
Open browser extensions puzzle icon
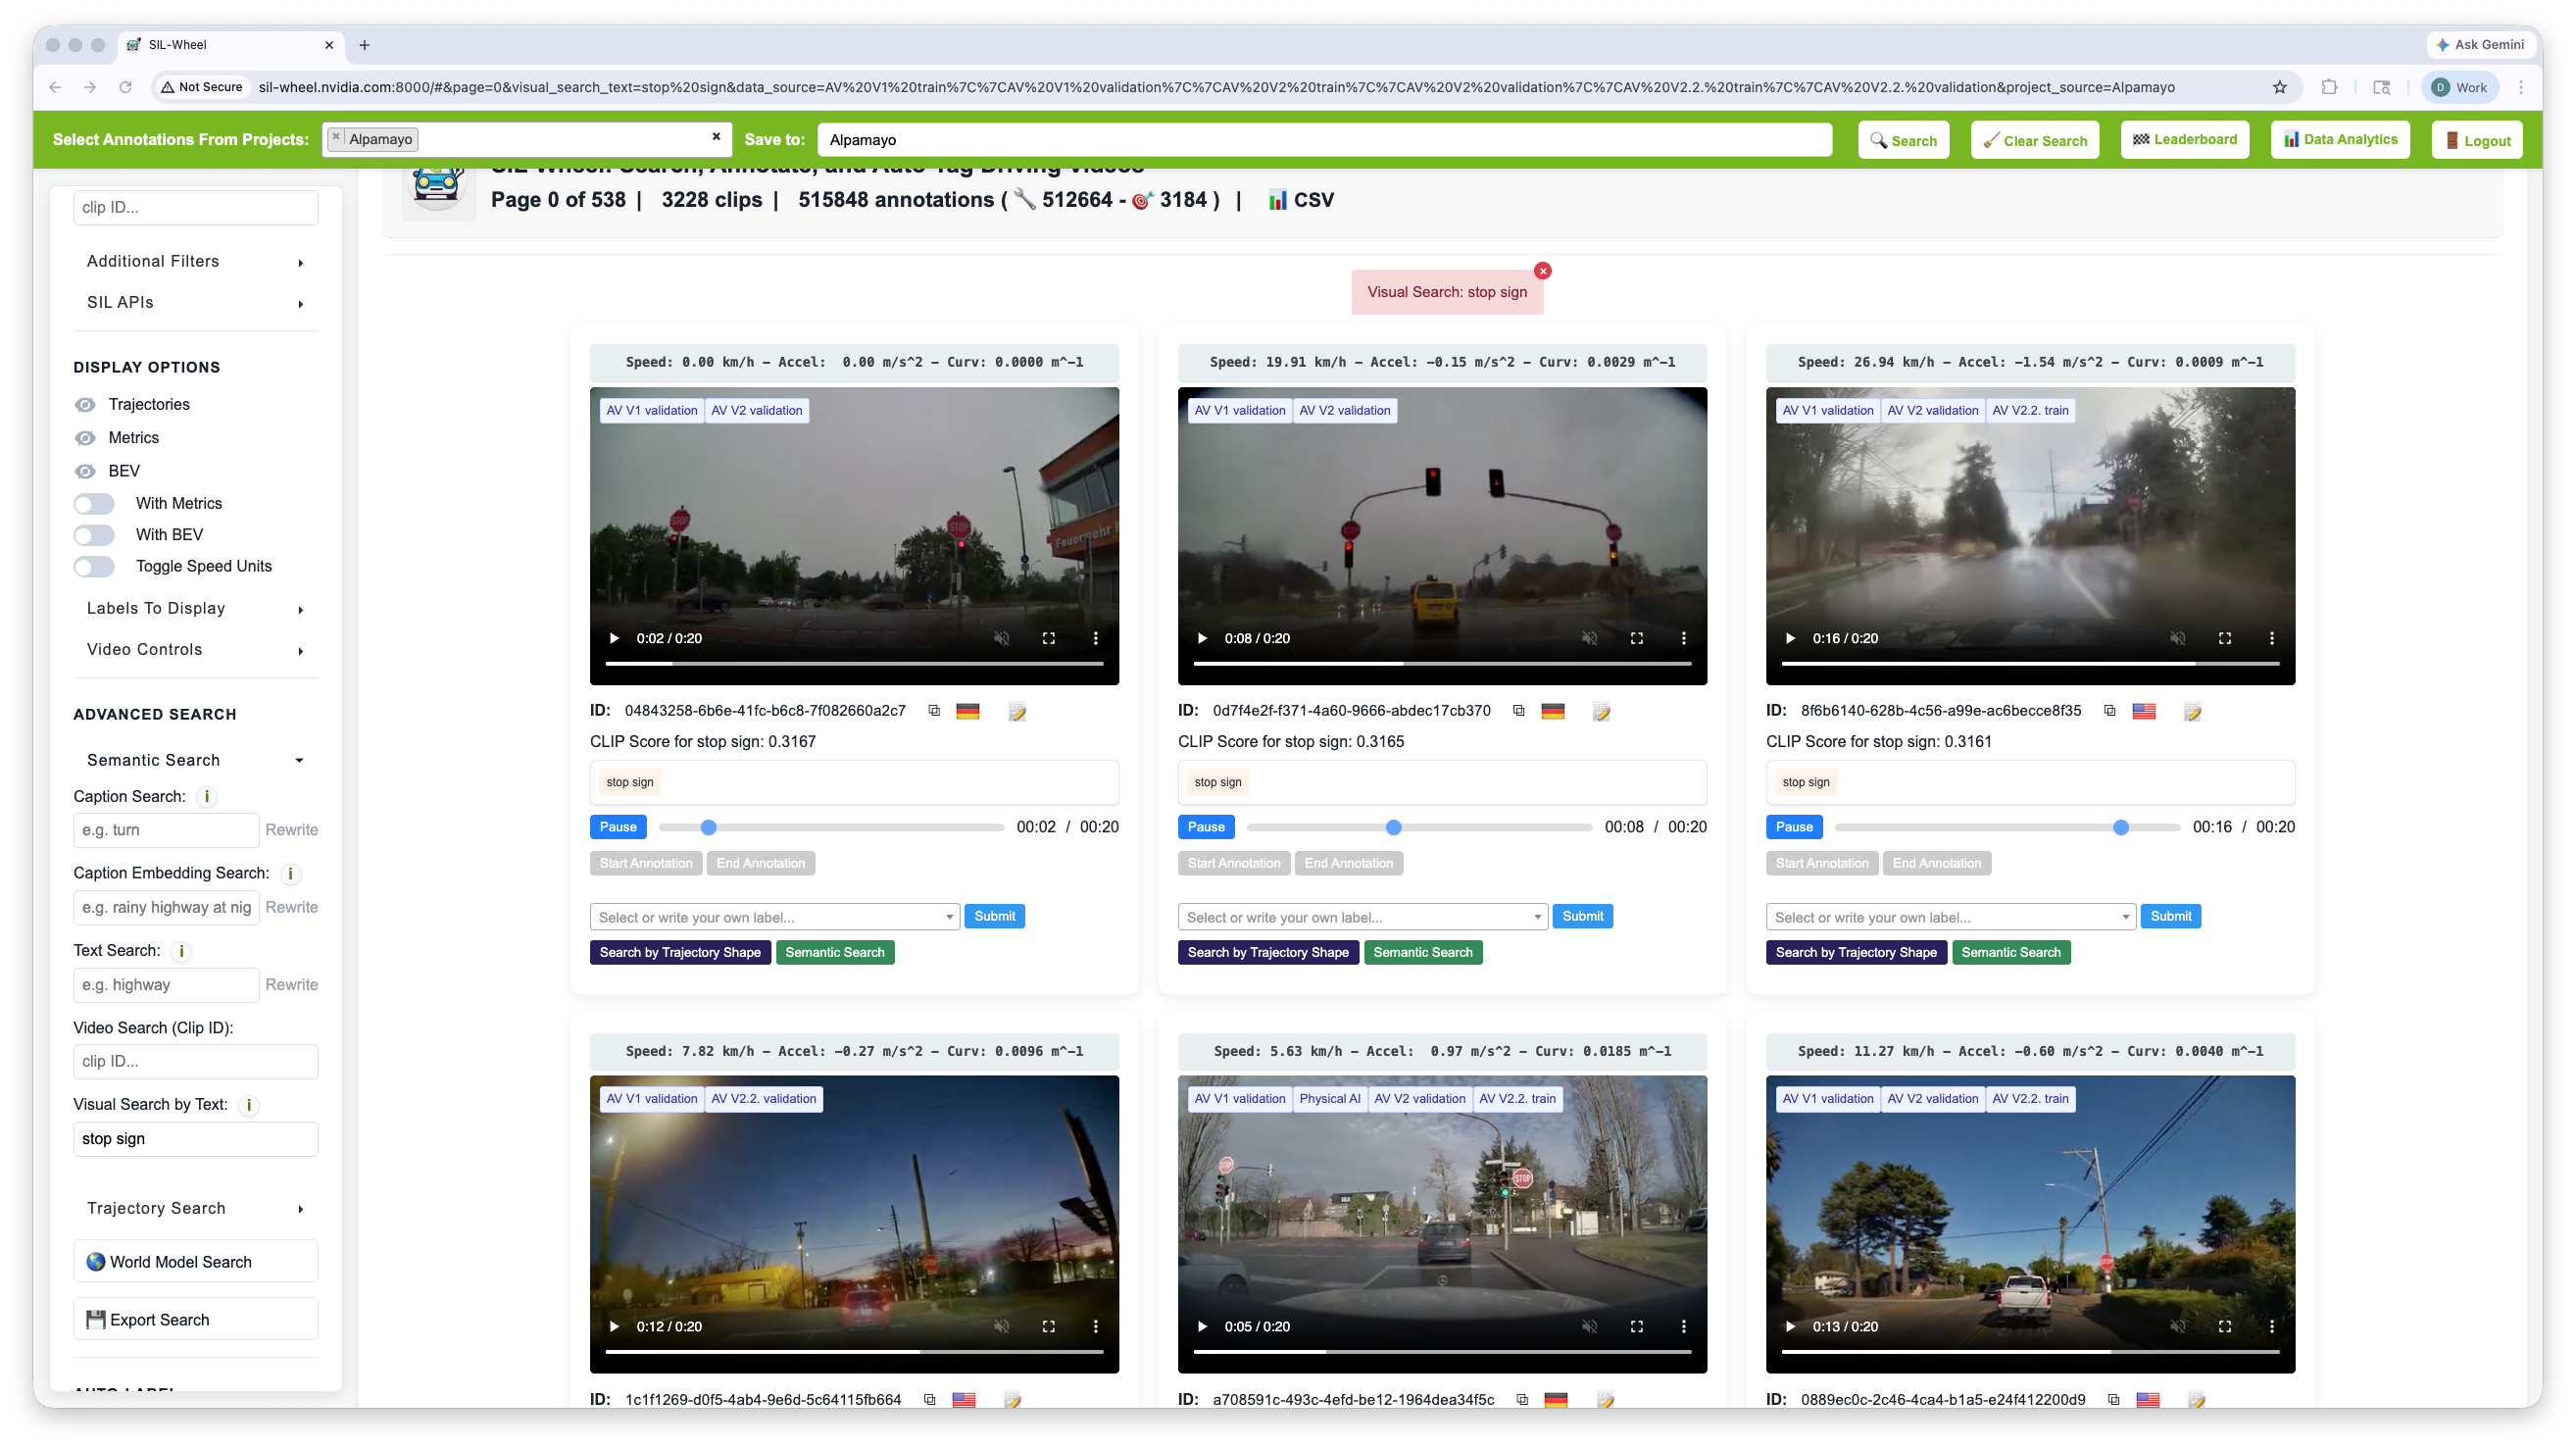(x=2329, y=87)
